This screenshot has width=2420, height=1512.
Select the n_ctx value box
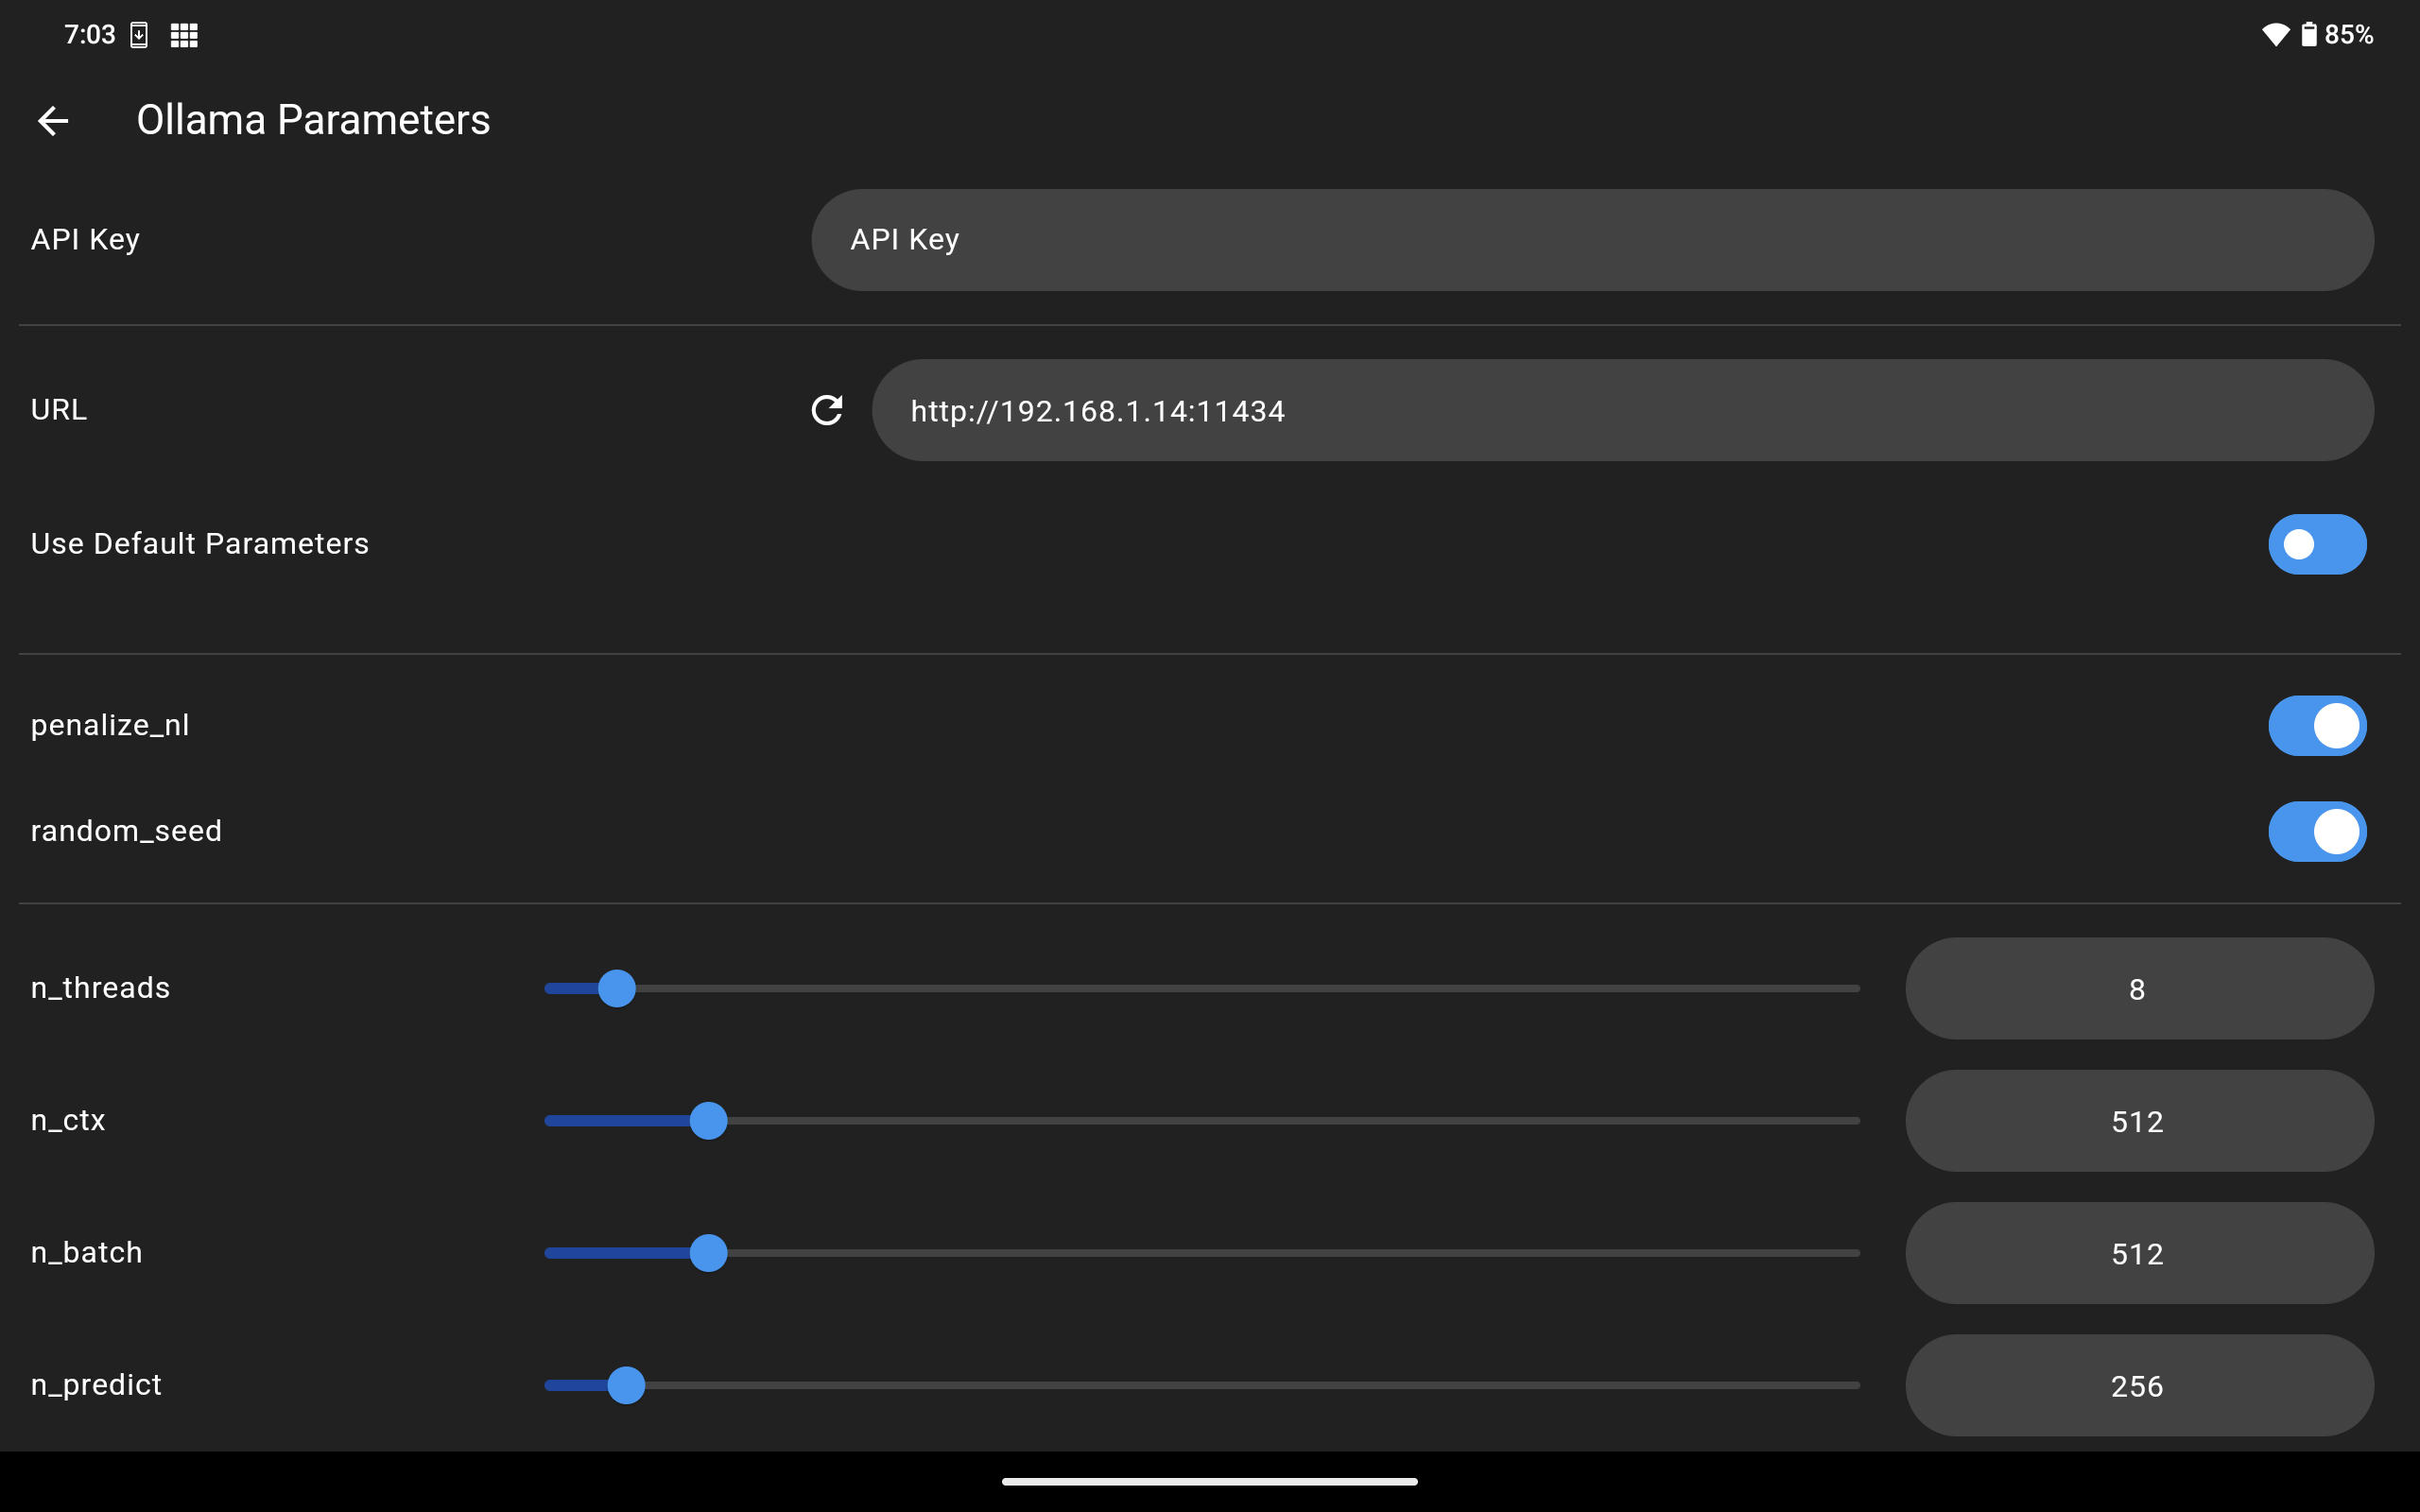(2138, 1120)
